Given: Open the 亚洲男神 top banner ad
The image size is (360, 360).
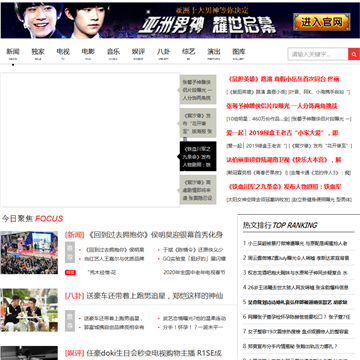Looking at the screenshot, I should point(180,20).
